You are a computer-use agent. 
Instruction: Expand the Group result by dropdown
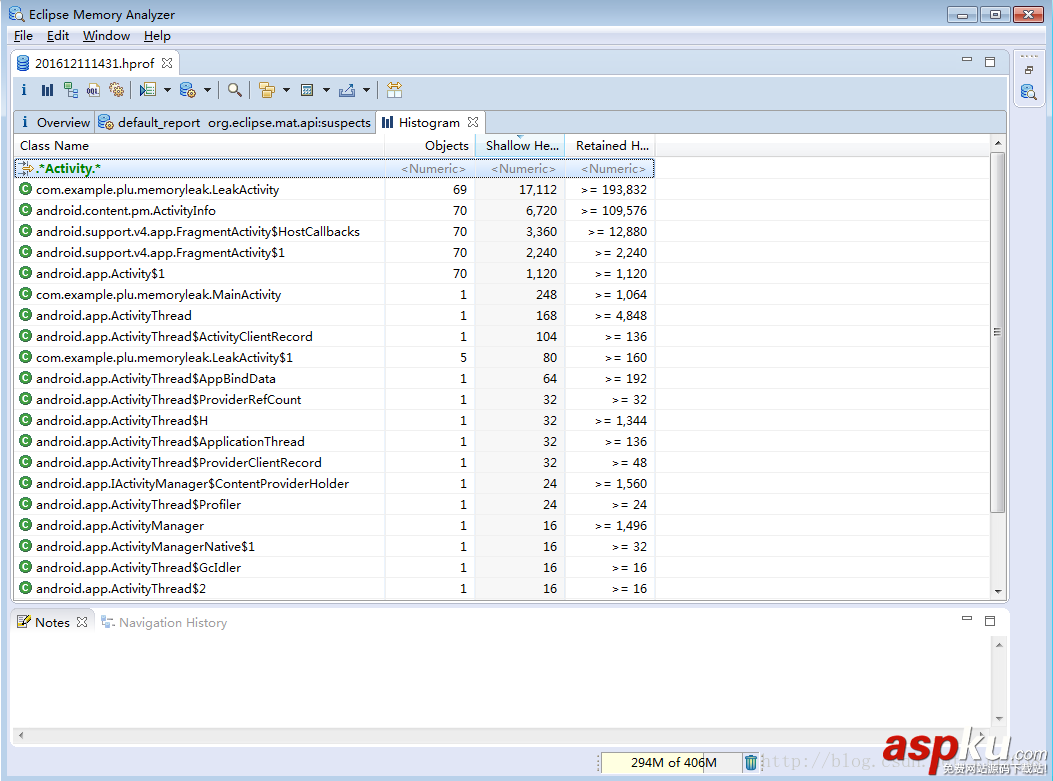tap(286, 90)
